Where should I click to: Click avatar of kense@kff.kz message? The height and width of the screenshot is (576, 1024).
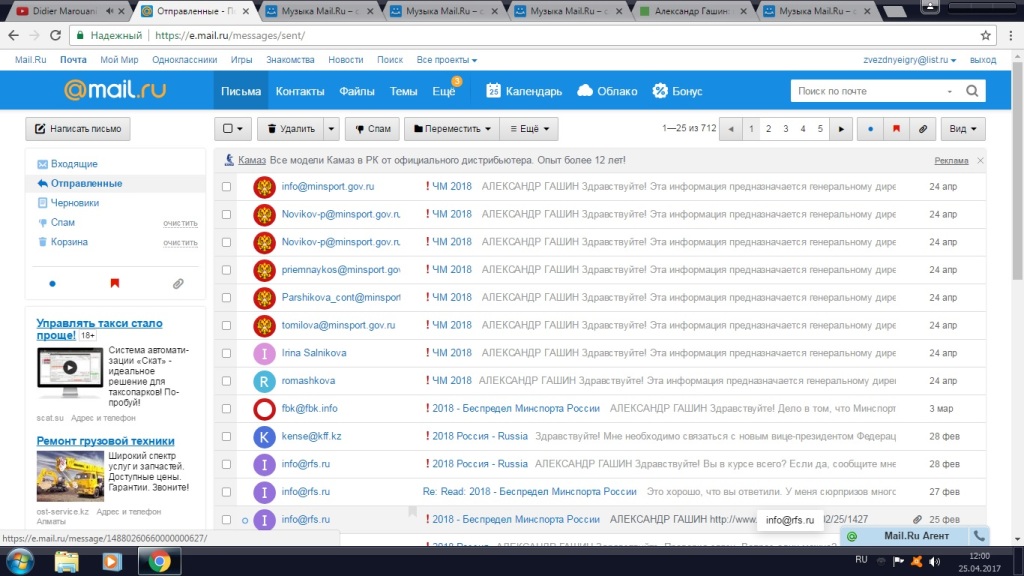point(264,436)
